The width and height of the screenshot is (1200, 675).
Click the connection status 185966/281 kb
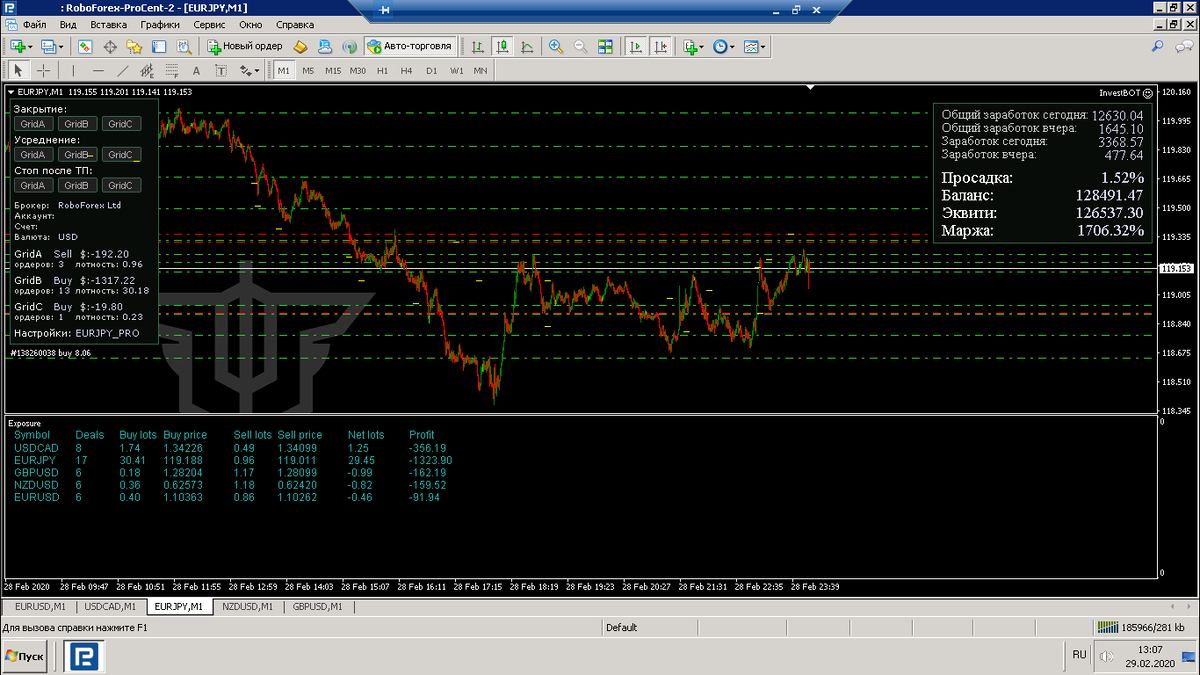pos(1141,628)
